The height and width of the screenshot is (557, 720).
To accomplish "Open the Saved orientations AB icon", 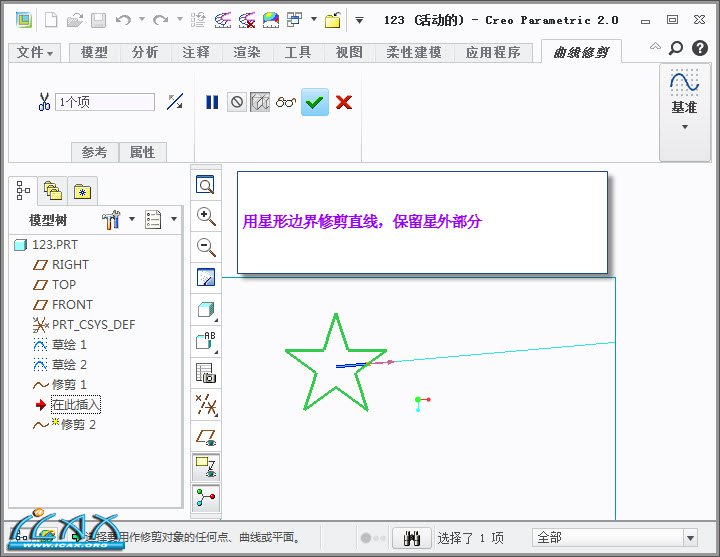I will point(206,341).
